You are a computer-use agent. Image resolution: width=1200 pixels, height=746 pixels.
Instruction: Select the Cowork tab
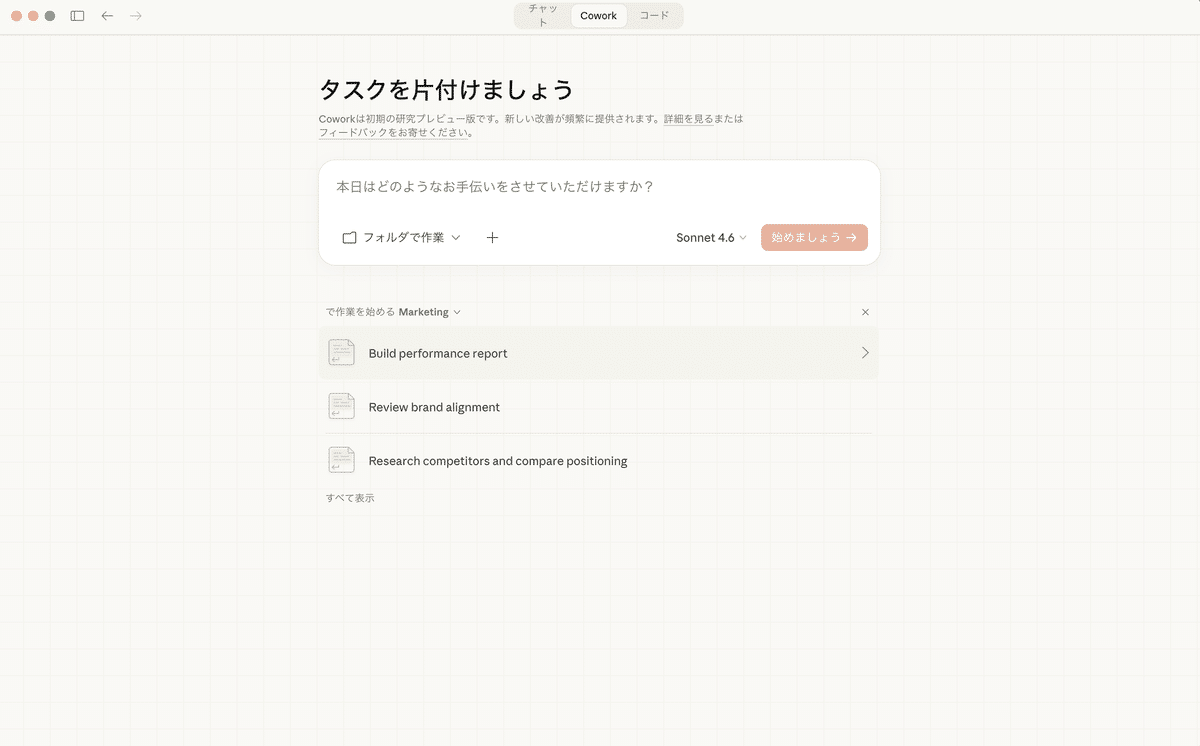pyautogui.click(x=598, y=16)
